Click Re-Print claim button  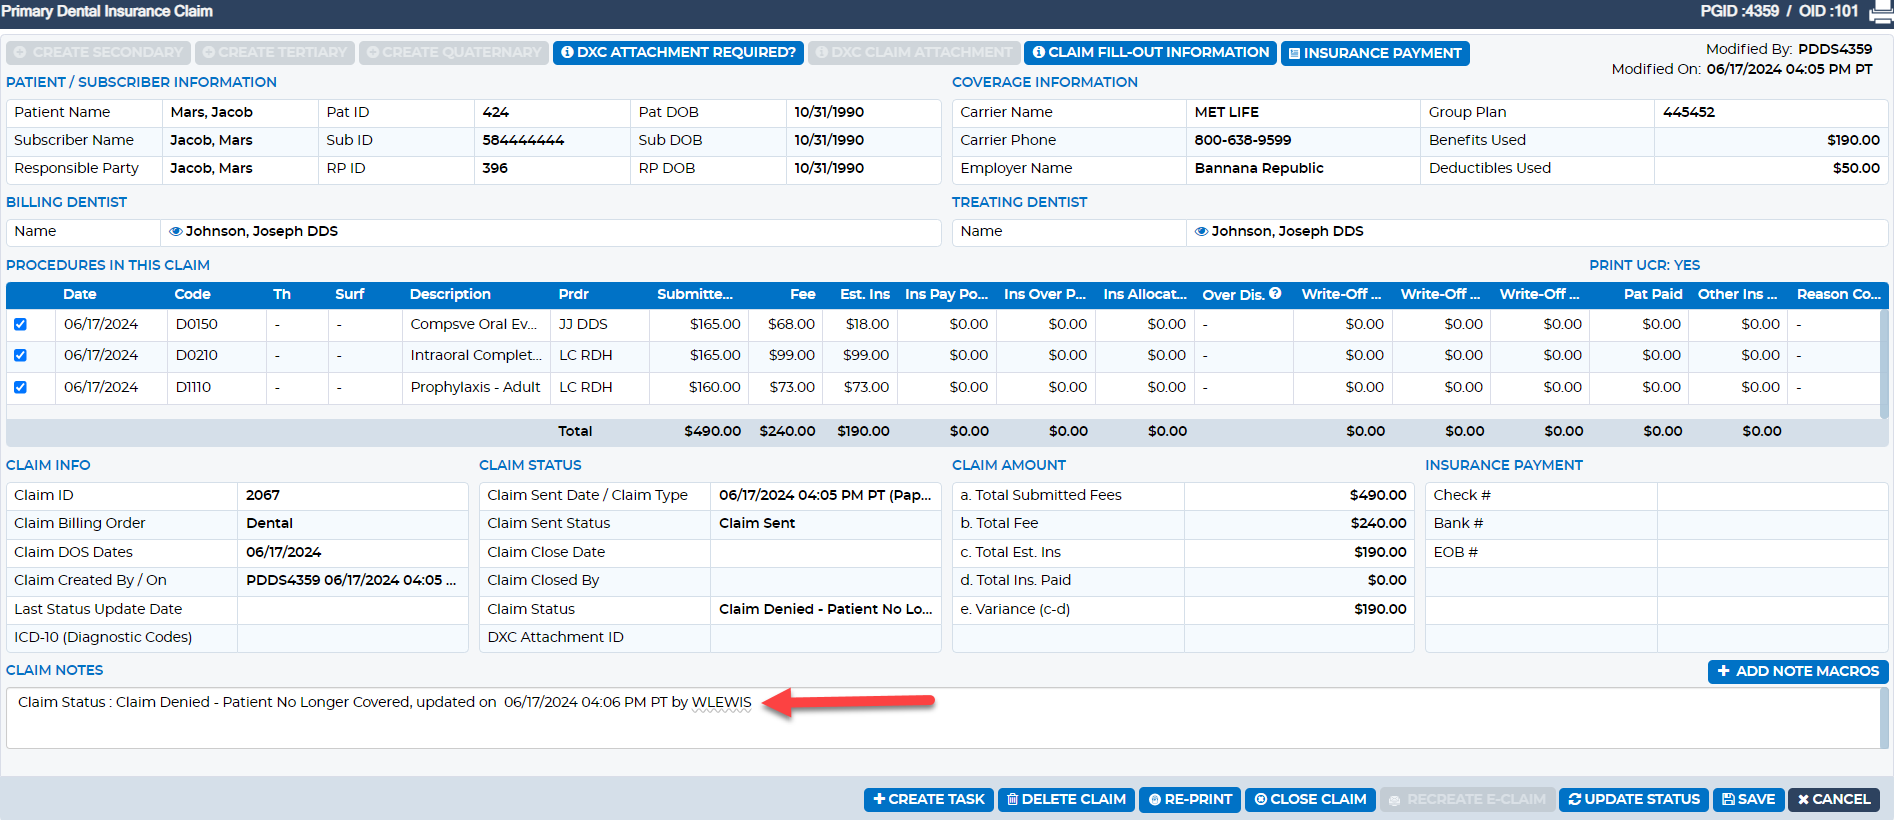click(1190, 799)
